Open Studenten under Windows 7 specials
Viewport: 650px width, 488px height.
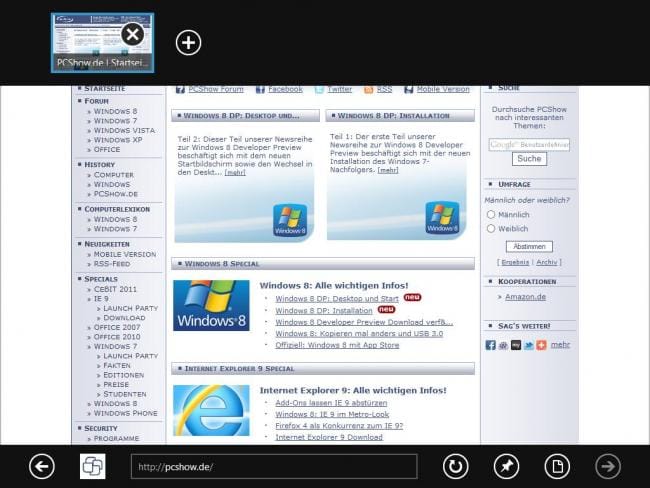tap(125, 394)
